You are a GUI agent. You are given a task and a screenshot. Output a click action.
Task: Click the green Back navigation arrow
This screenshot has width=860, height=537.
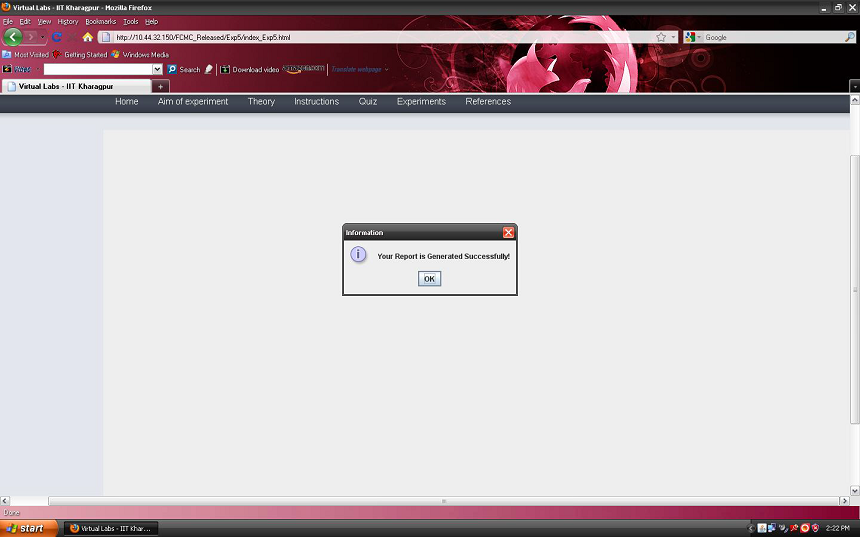click(13, 37)
